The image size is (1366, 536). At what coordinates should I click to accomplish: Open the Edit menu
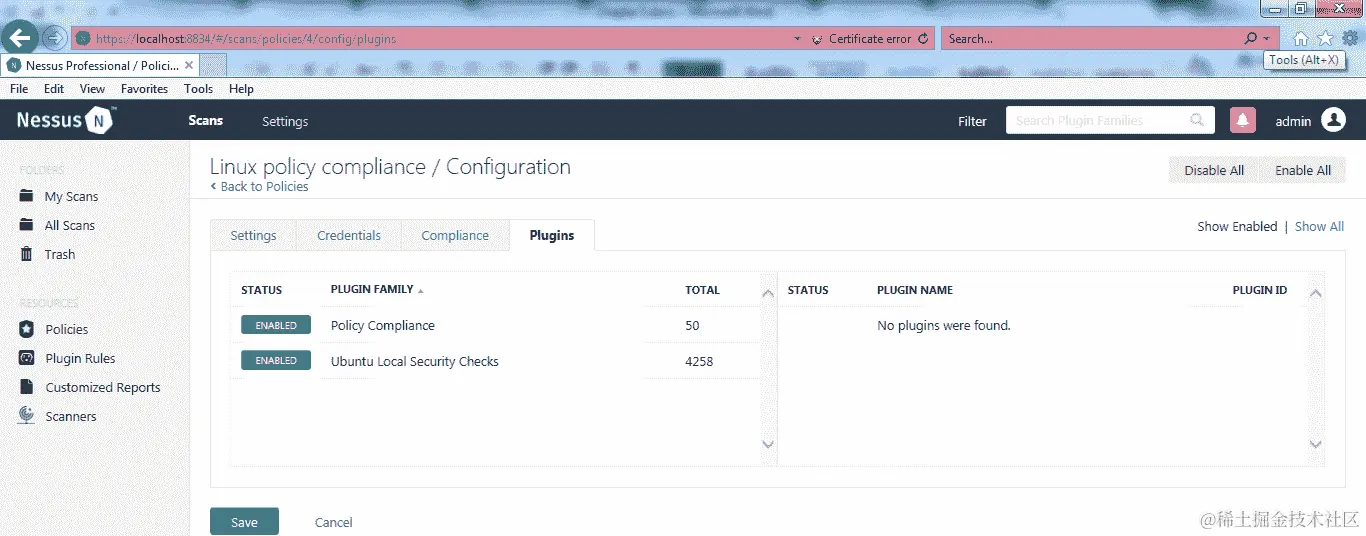(x=54, y=89)
